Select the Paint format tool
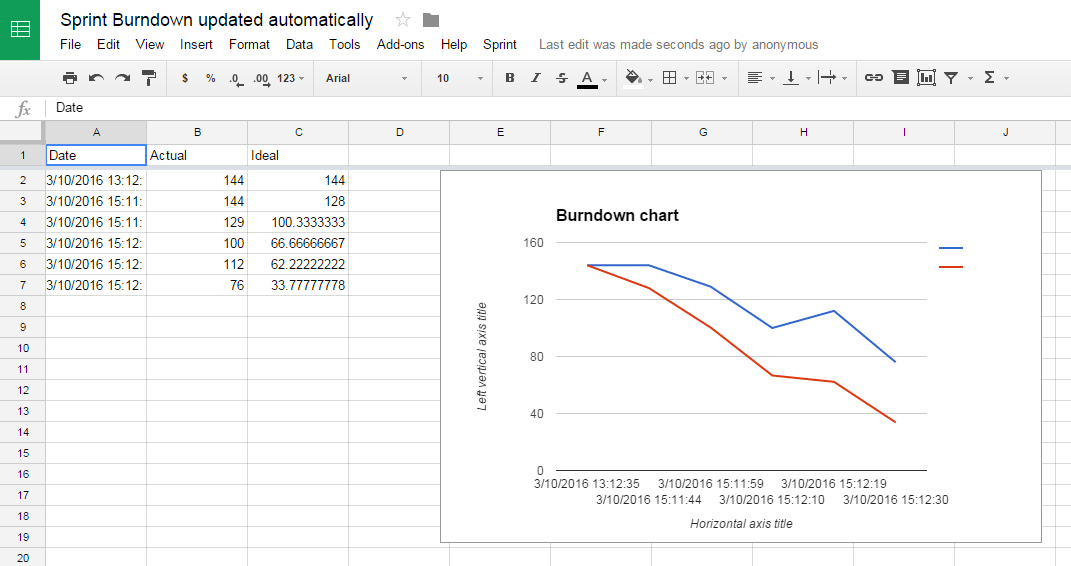This screenshot has height=566, width=1071. point(148,78)
